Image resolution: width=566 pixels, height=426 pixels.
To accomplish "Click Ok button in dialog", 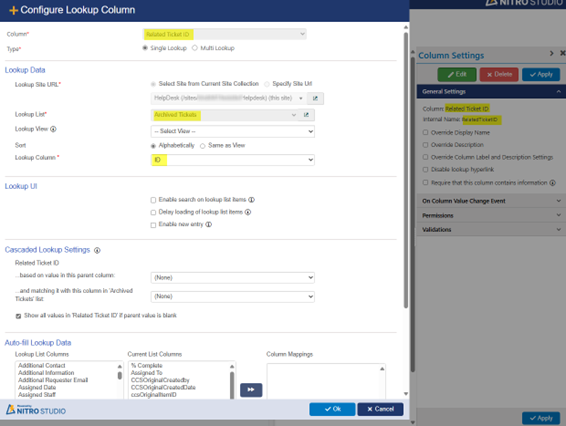I will pos(332,409).
